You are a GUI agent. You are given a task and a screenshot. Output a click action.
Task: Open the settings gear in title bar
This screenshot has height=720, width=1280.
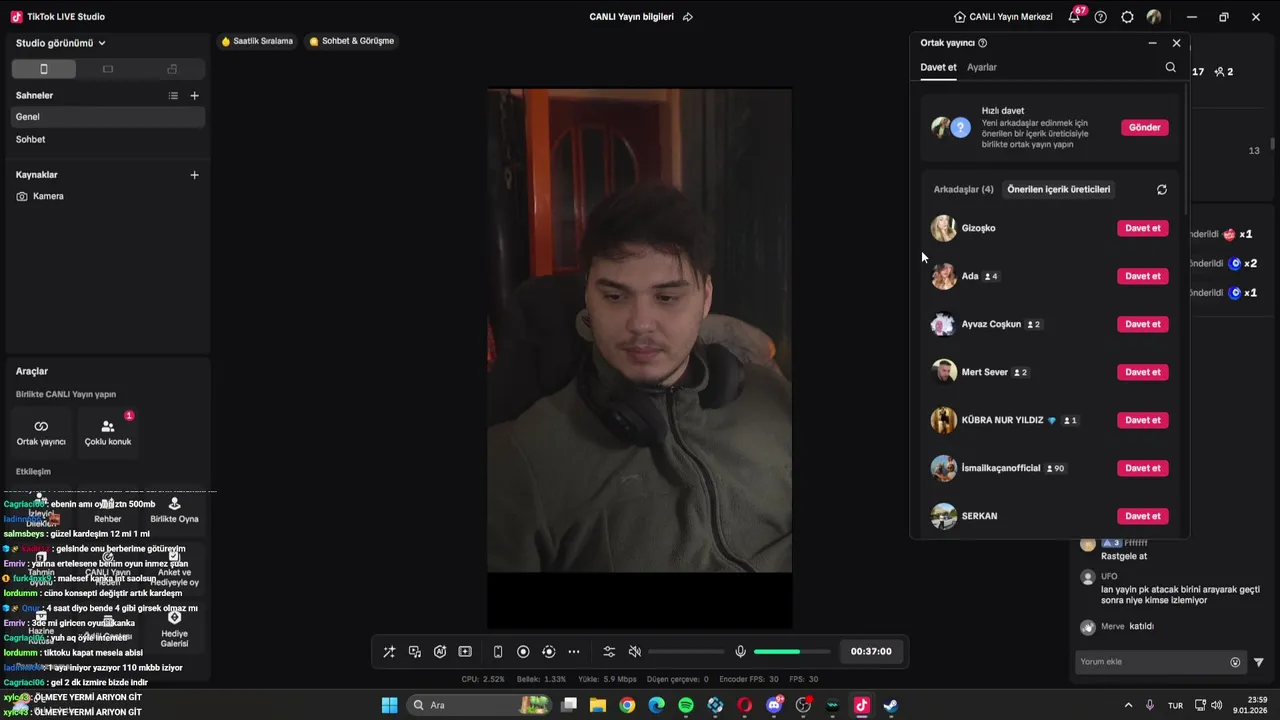tap(1128, 17)
